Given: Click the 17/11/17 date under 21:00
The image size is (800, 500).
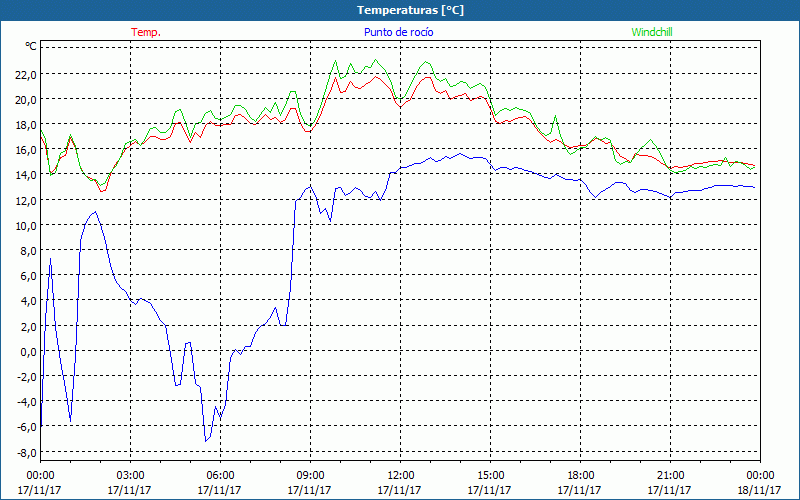Looking at the screenshot, I should coord(669,490).
